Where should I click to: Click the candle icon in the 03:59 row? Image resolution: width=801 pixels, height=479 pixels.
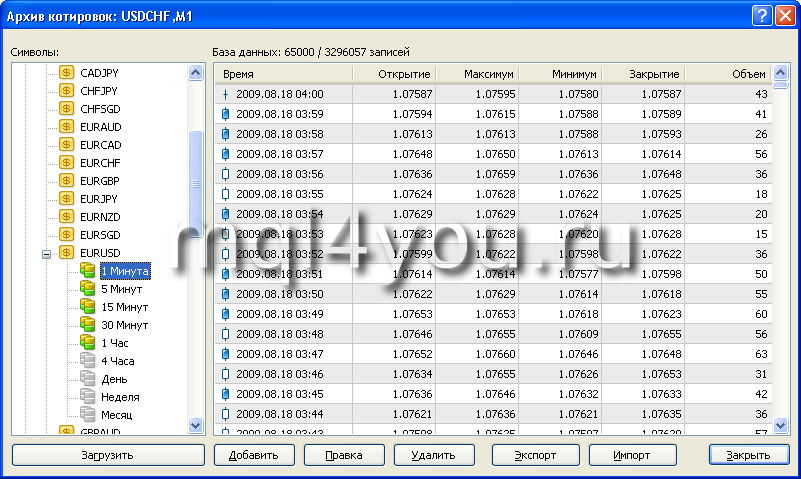tap(225, 114)
